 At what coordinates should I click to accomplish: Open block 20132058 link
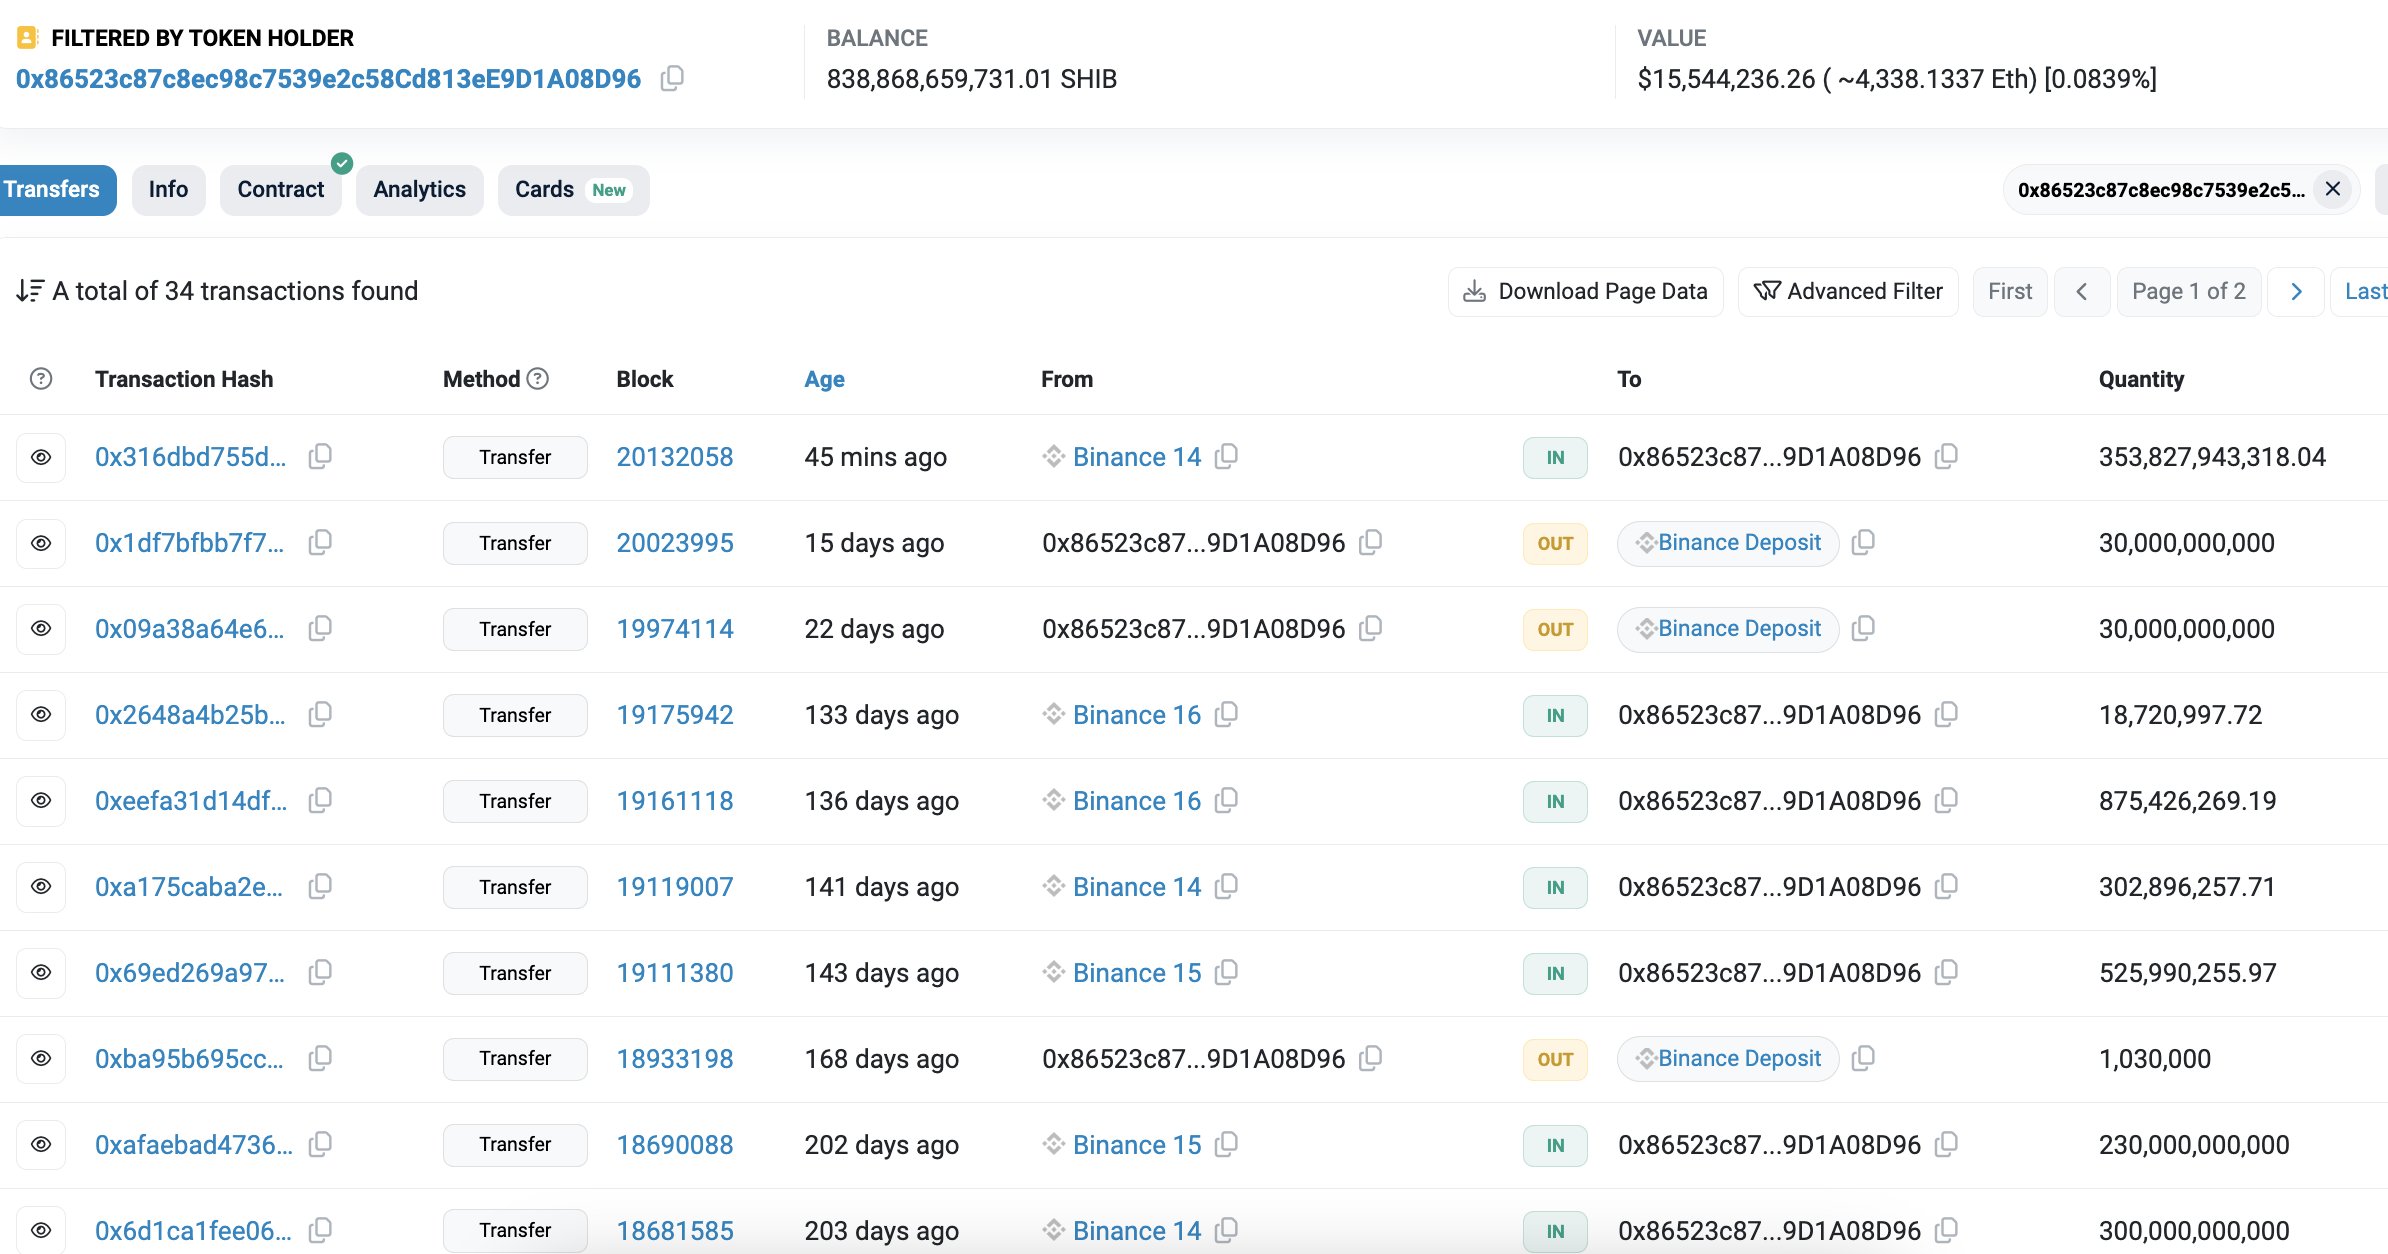pos(674,457)
